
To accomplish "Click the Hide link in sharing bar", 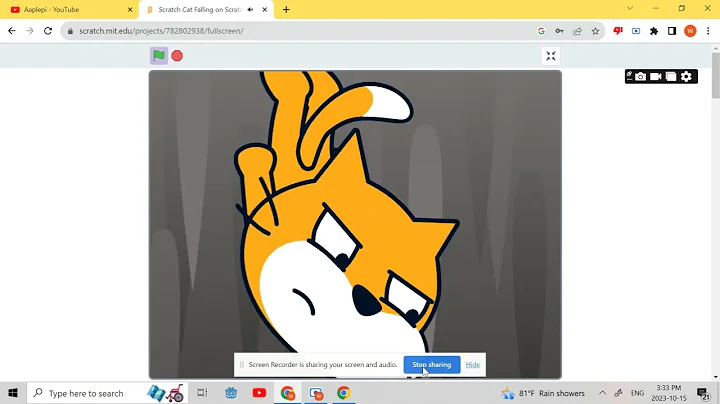I will click(472, 365).
